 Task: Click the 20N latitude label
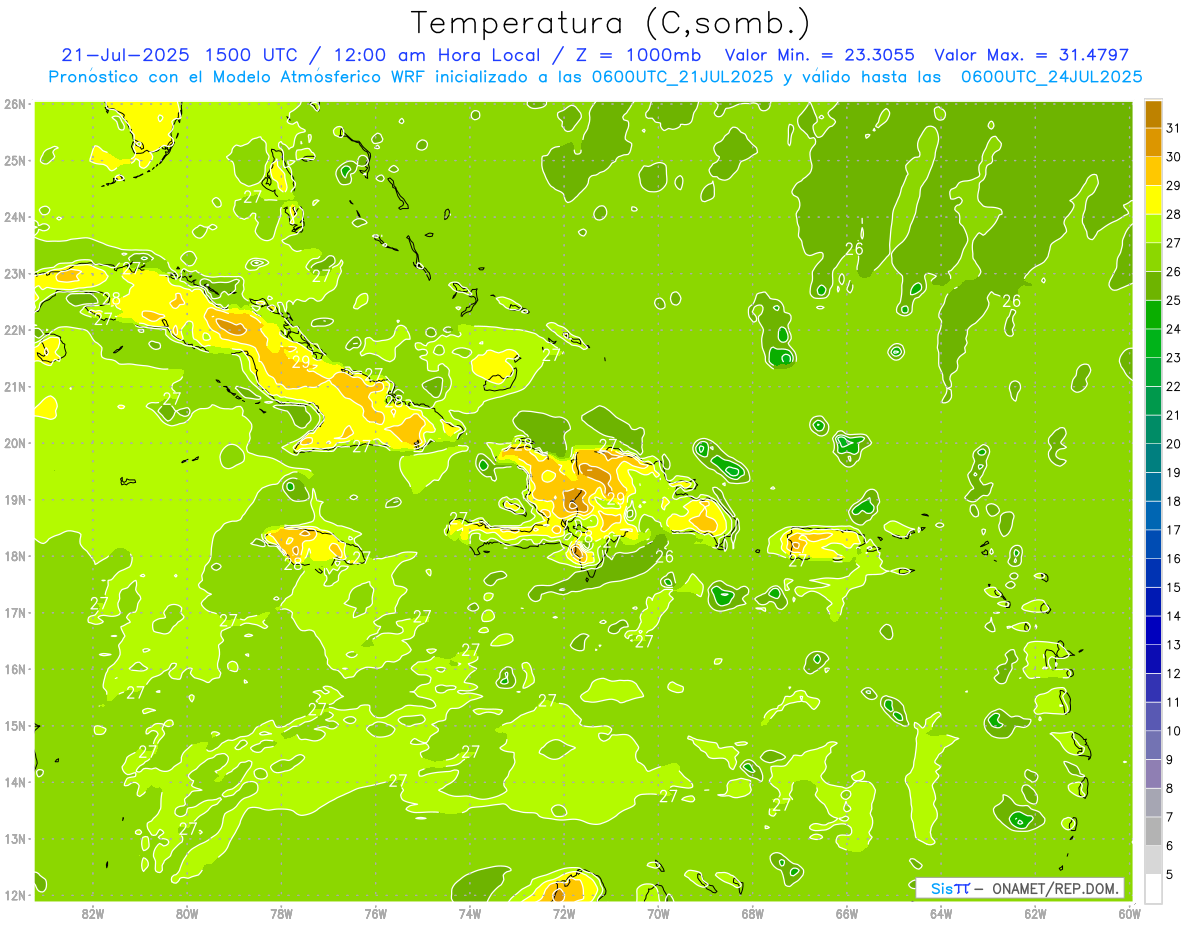point(14,443)
